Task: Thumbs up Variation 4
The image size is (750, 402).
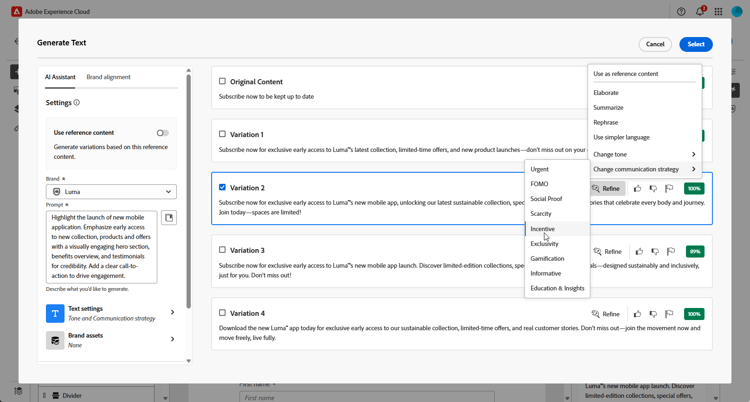Action: tap(637, 314)
